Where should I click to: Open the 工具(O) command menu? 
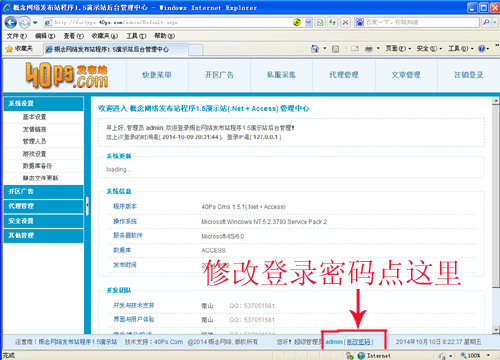pyautogui.click(x=461, y=49)
